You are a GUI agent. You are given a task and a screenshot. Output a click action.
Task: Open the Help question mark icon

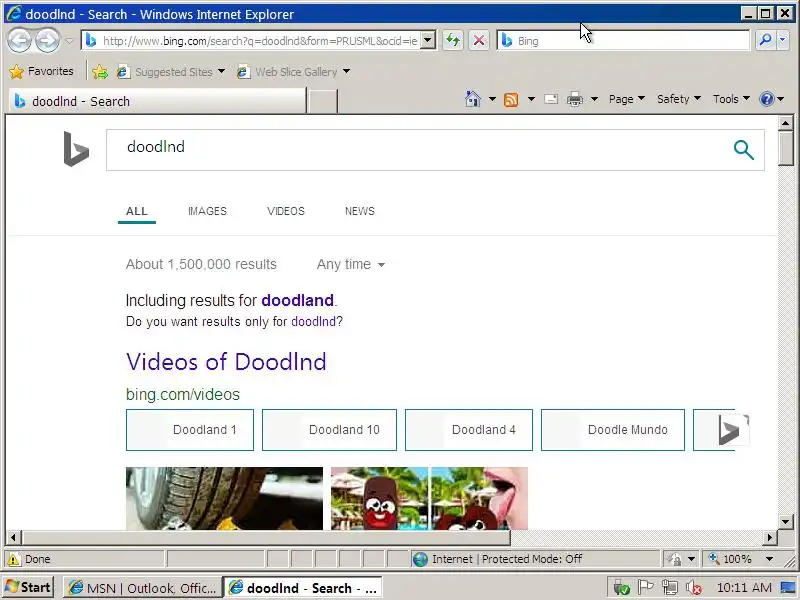[x=766, y=99]
